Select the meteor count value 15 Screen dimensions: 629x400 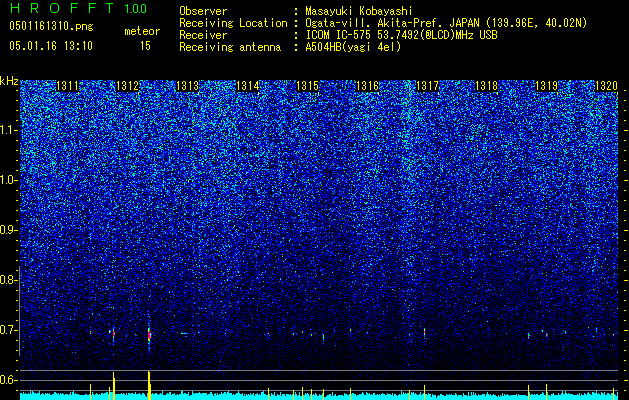(145, 46)
